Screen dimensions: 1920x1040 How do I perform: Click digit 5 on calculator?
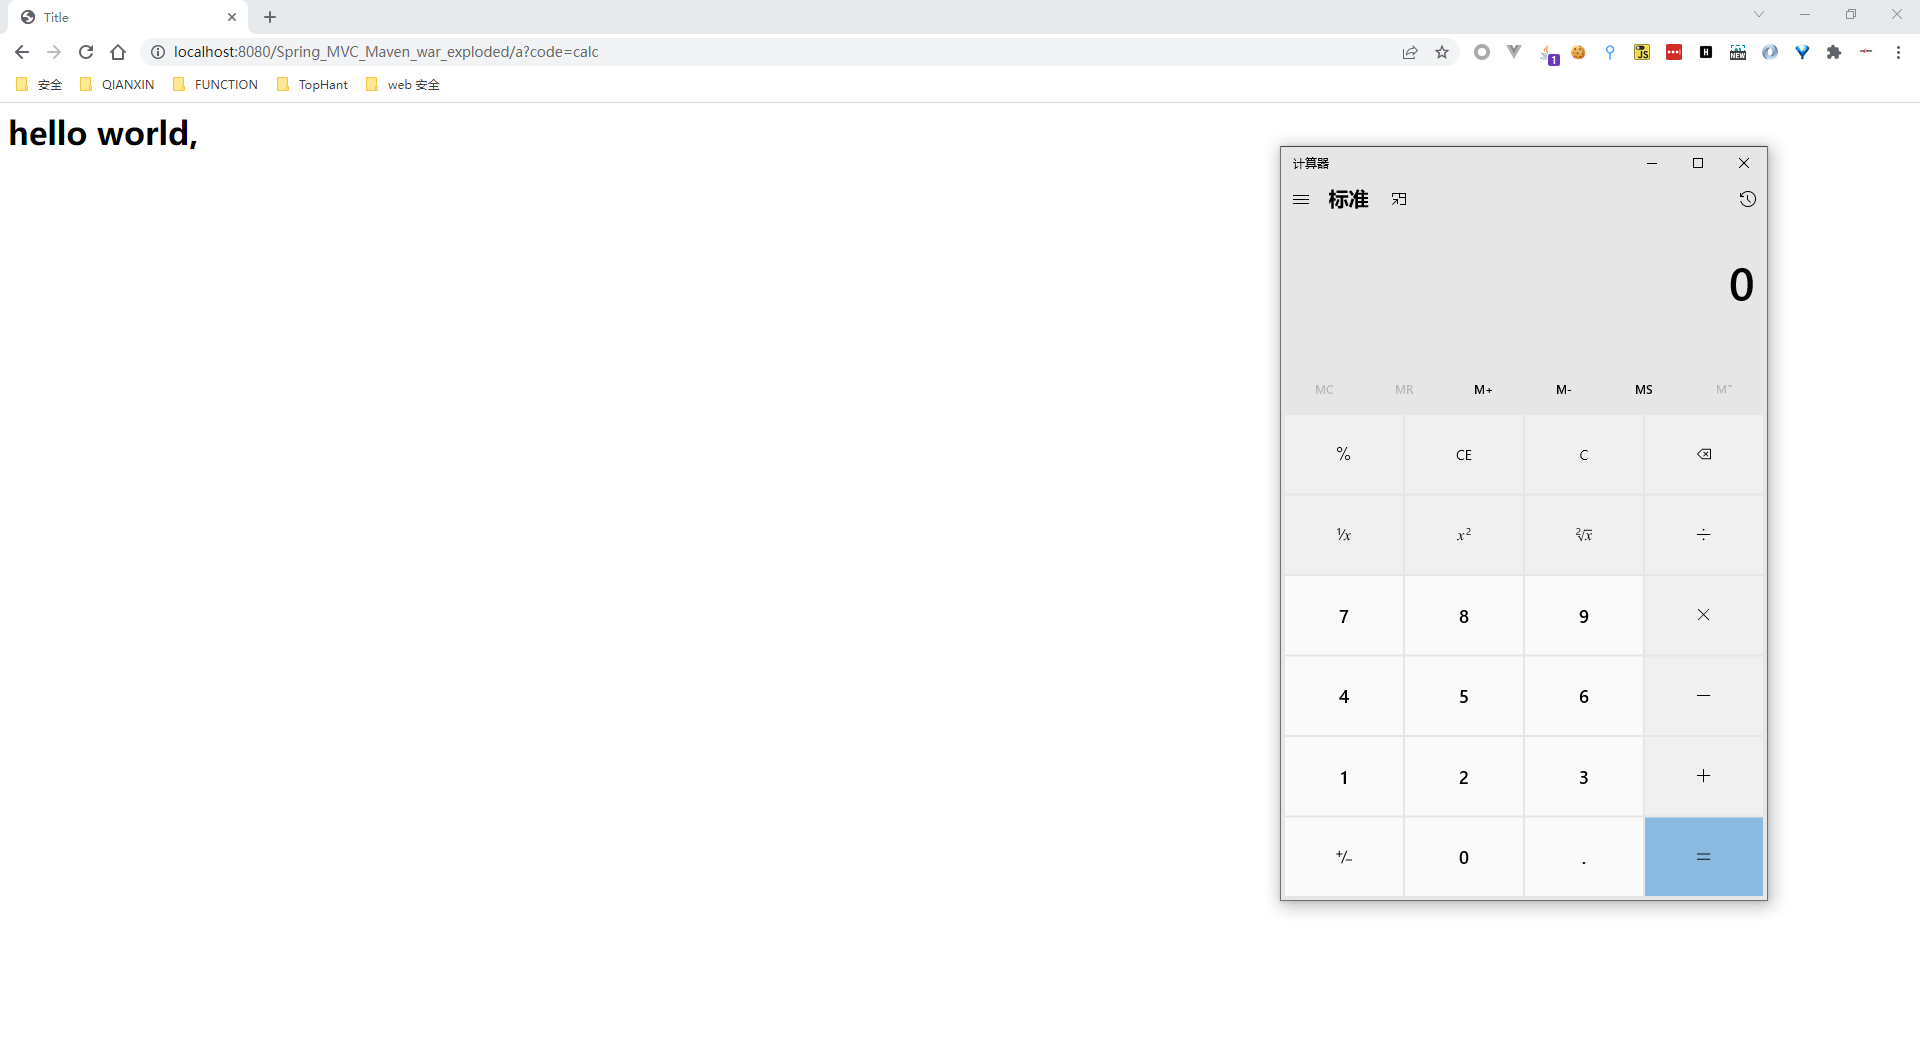coord(1464,696)
